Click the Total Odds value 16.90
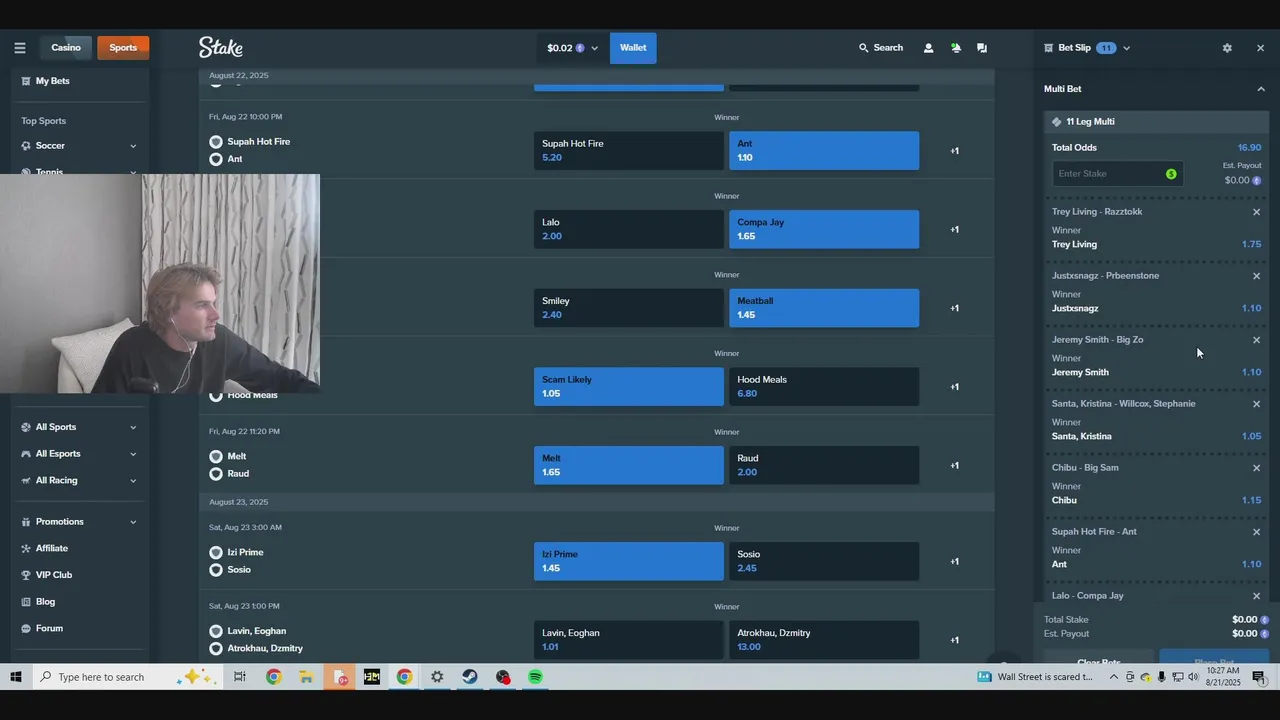This screenshot has height=720, width=1280. [1249, 148]
